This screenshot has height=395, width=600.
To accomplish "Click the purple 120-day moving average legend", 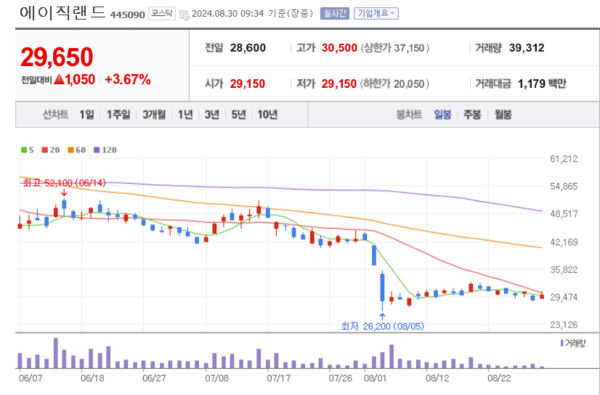I will coord(105,150).
